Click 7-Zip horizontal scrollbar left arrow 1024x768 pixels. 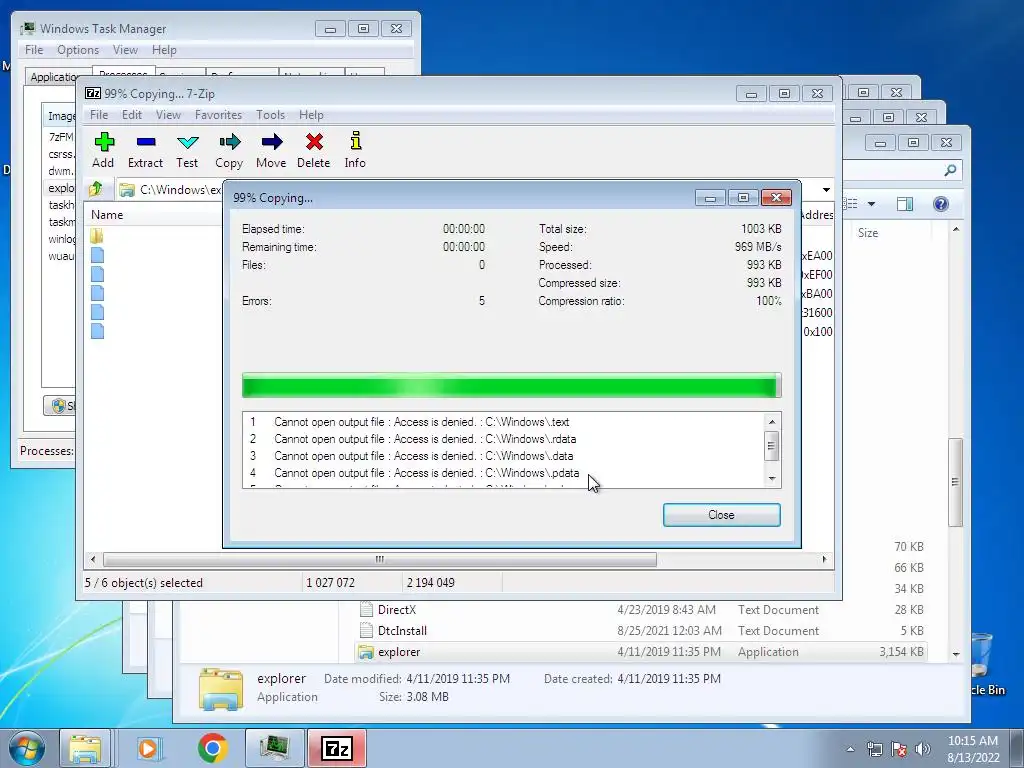tap(93, 559)
